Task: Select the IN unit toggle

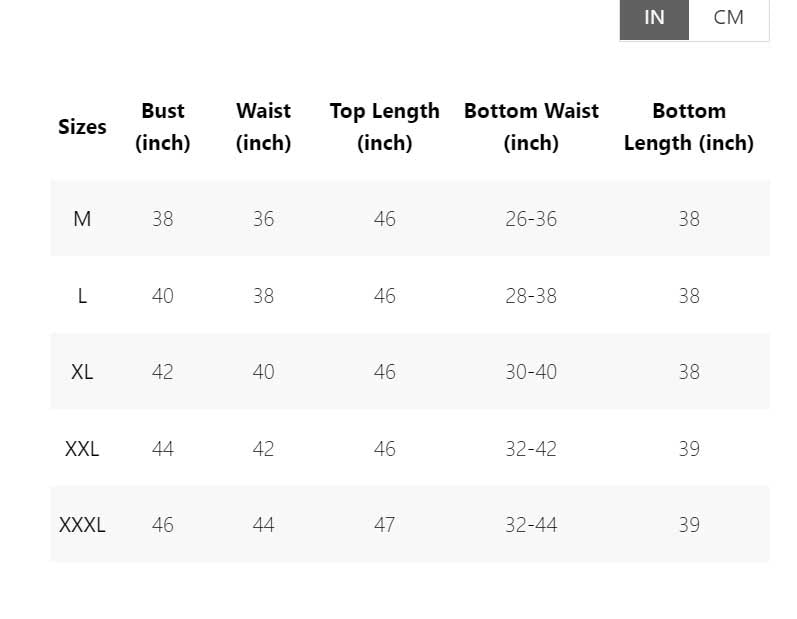Action: point(654,18)
